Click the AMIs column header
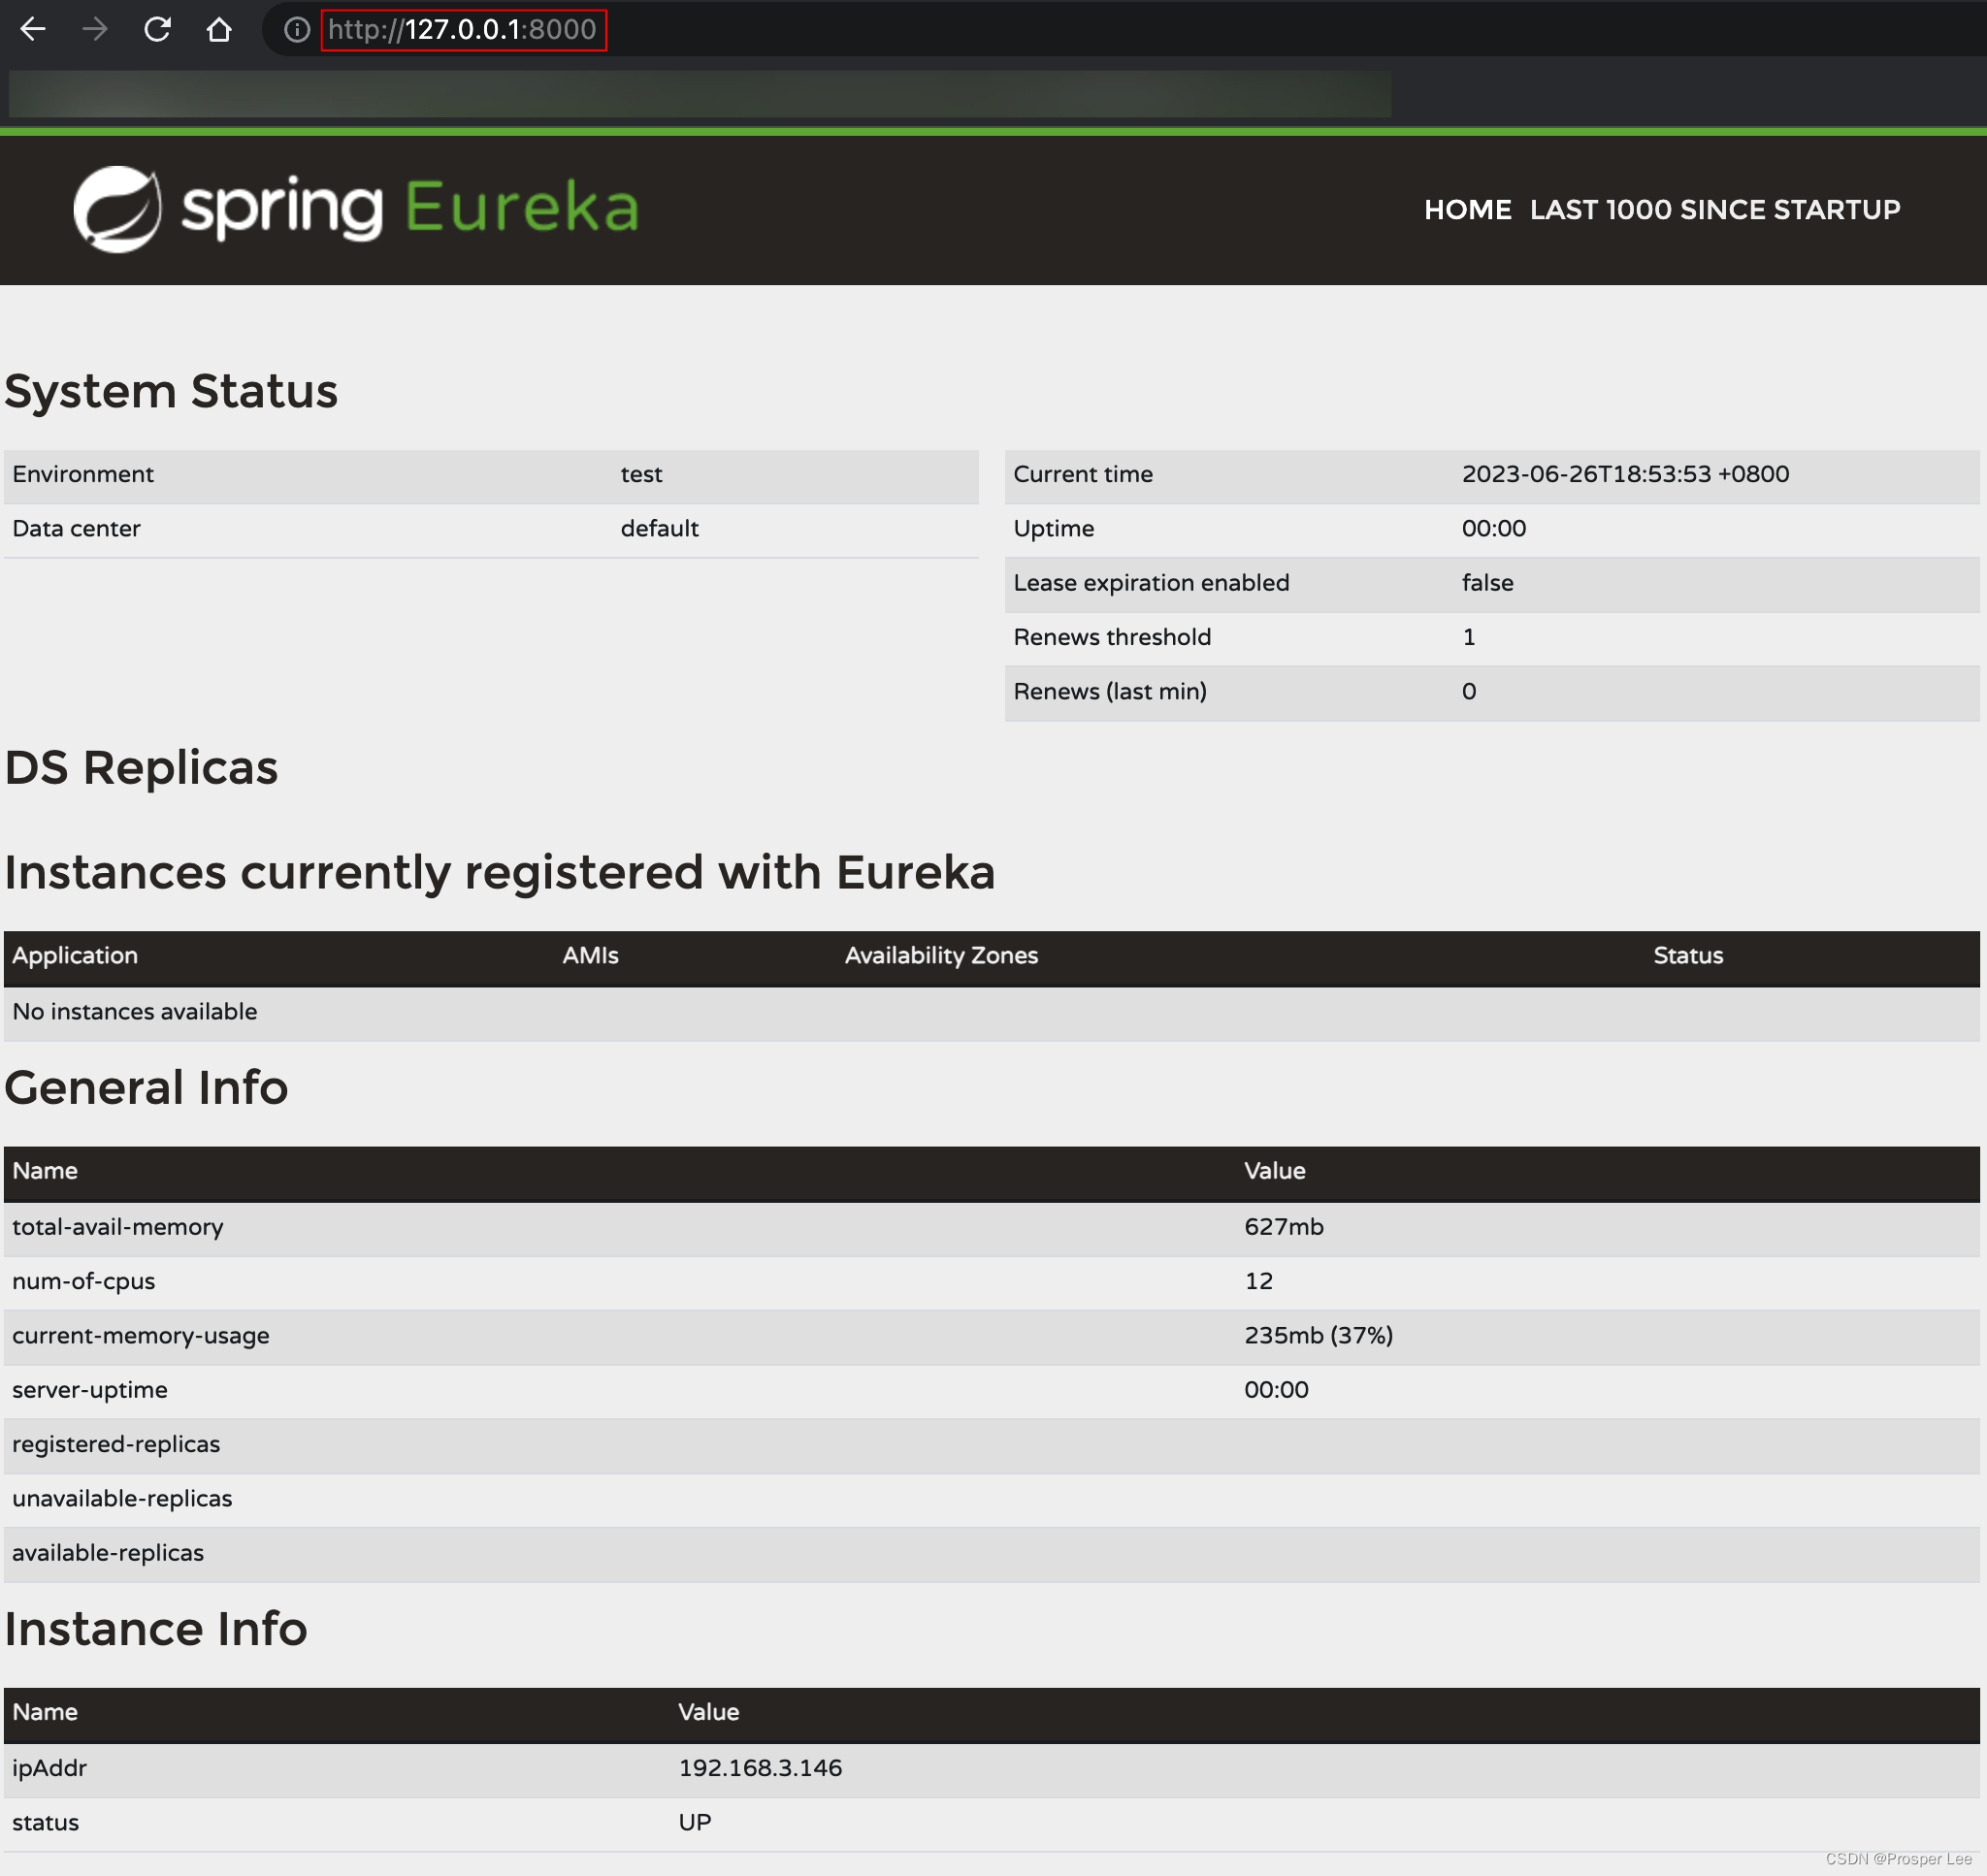 coord(590,955)
